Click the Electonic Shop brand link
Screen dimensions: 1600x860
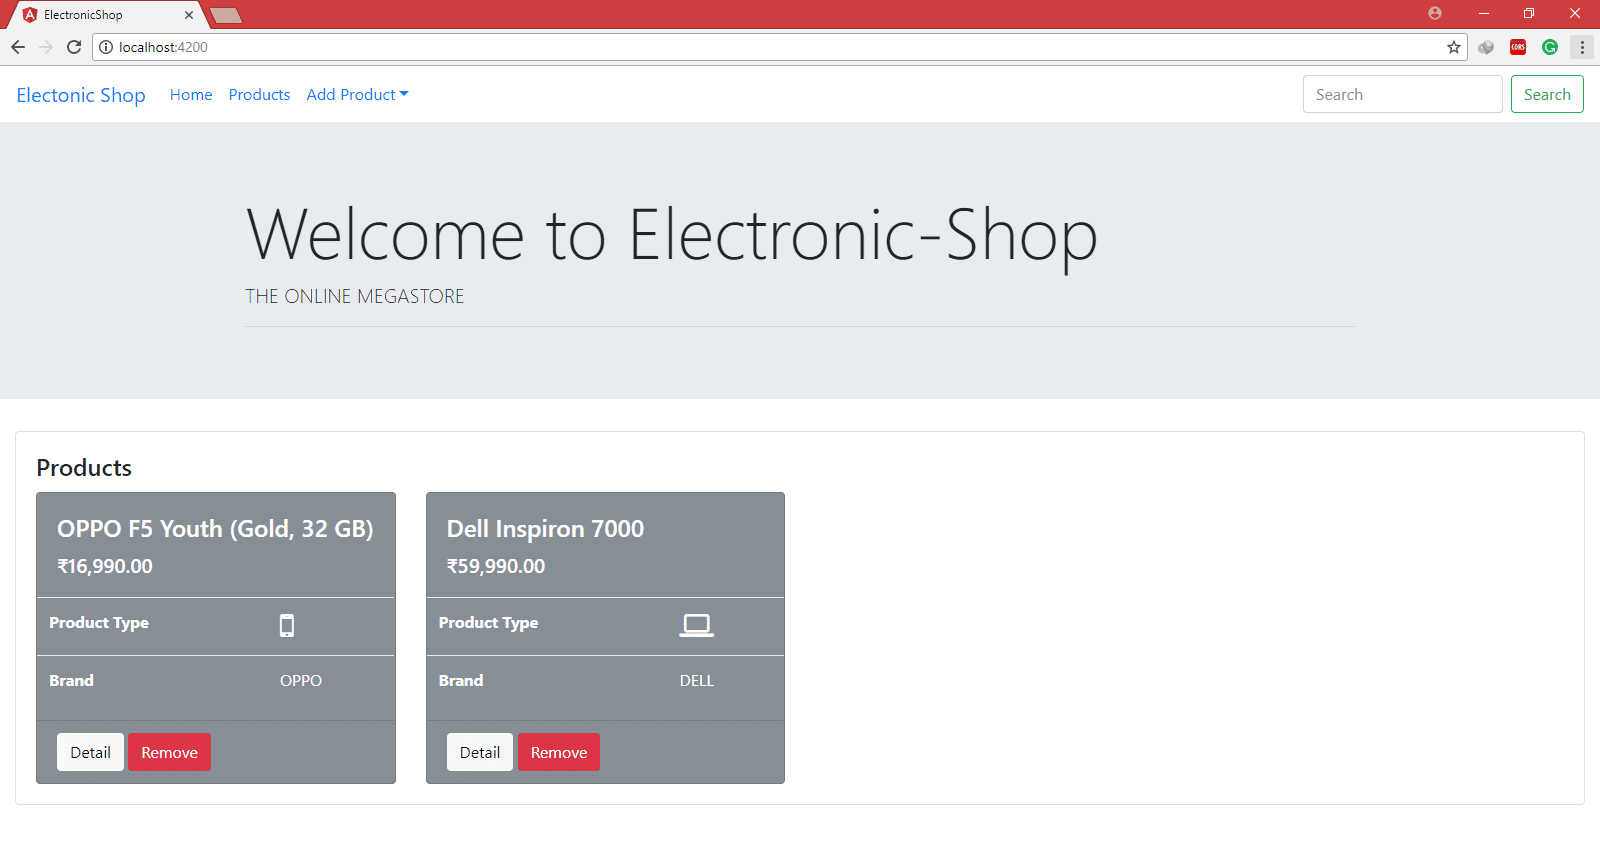pyautogui.click(x=81, y=95)
